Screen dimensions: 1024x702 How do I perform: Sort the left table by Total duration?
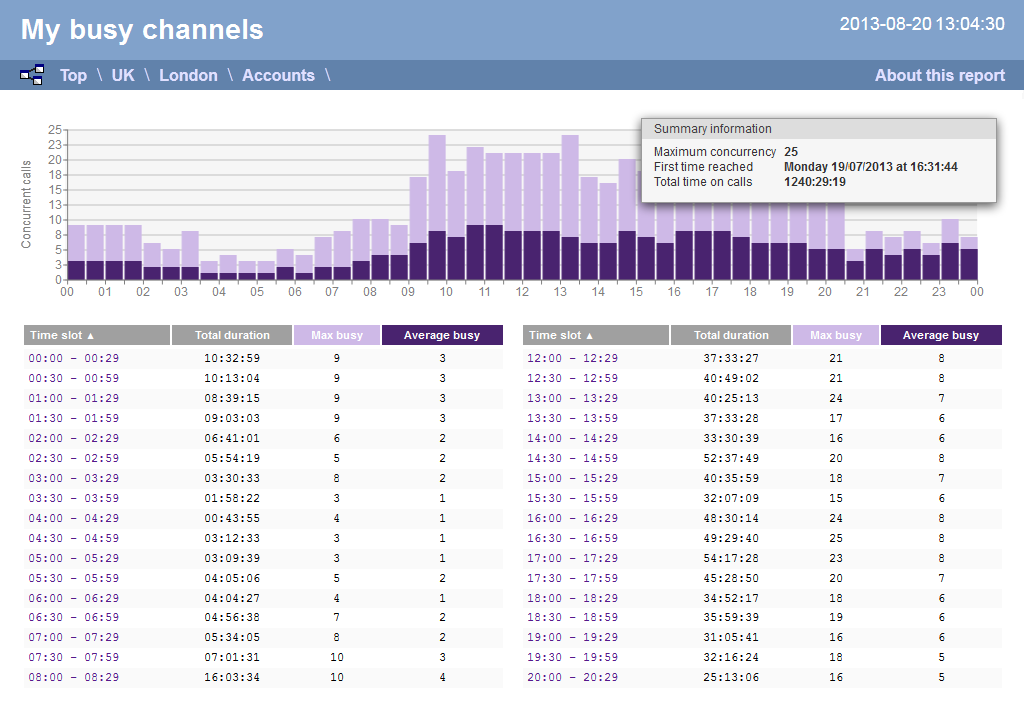[x=232, y=335]
